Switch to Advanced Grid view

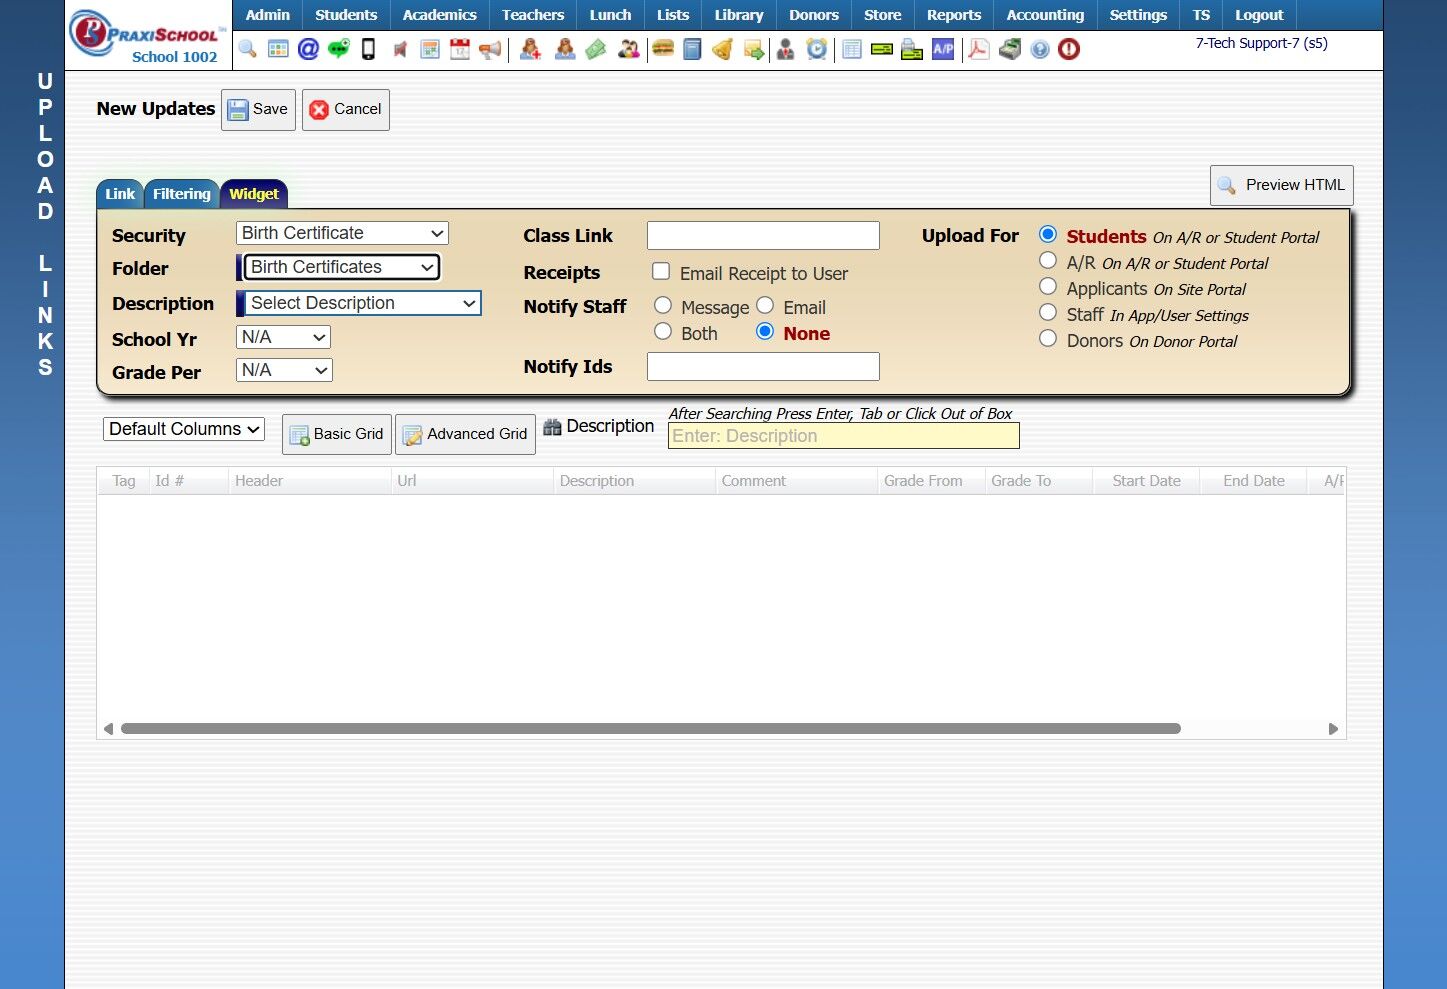(465, 435)
